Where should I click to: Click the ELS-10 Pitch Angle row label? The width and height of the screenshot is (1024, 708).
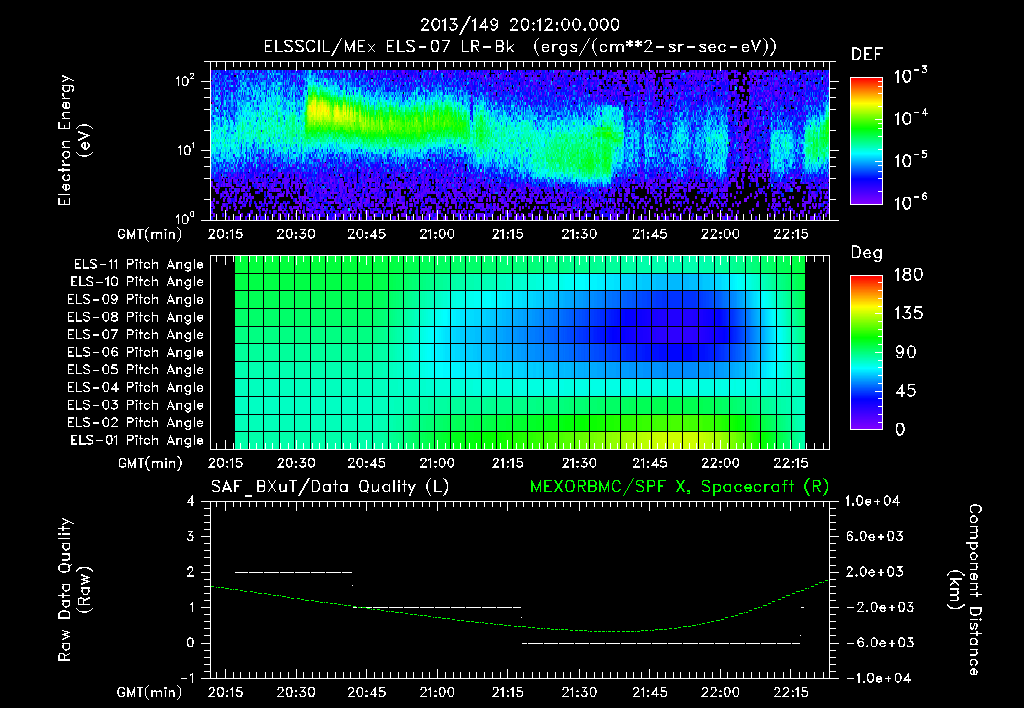(137, 282)
